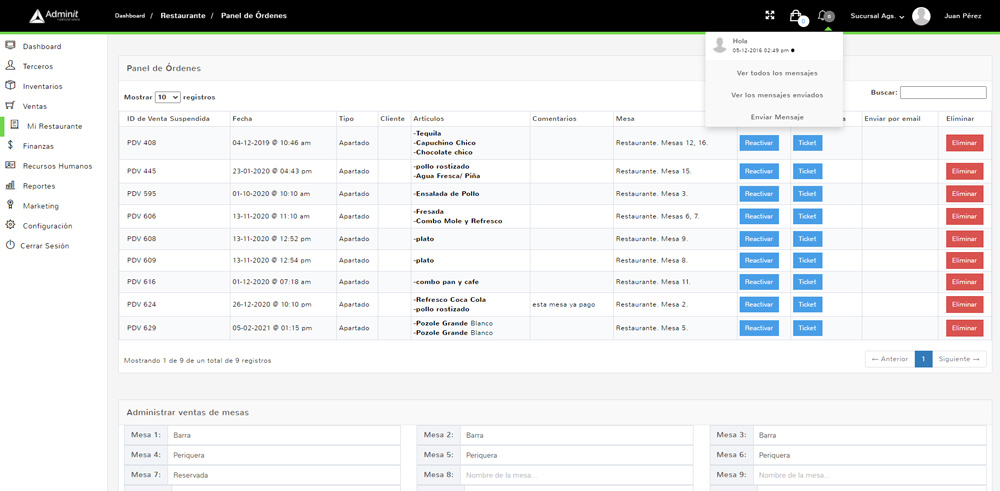Click the notification bell icon
This screenshot has height=491, width=1000.
tap(823, 15)
